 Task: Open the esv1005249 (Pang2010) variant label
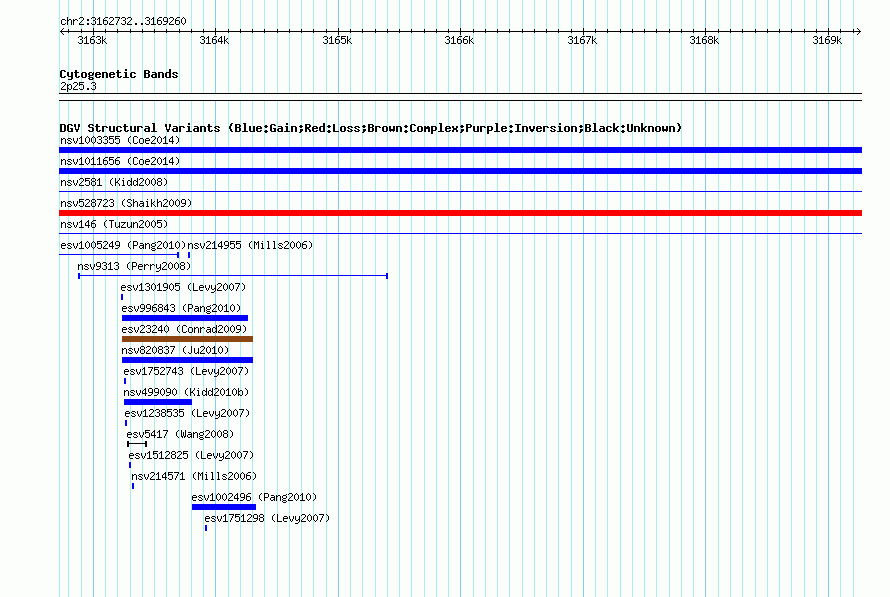123,245
